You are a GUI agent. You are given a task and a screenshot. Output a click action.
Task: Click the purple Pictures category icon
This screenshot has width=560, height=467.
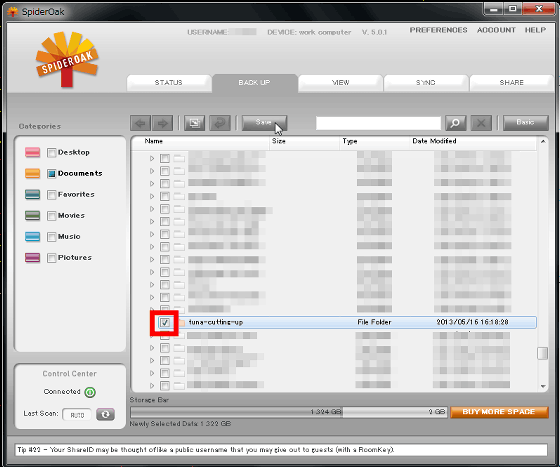pos(32,257)
